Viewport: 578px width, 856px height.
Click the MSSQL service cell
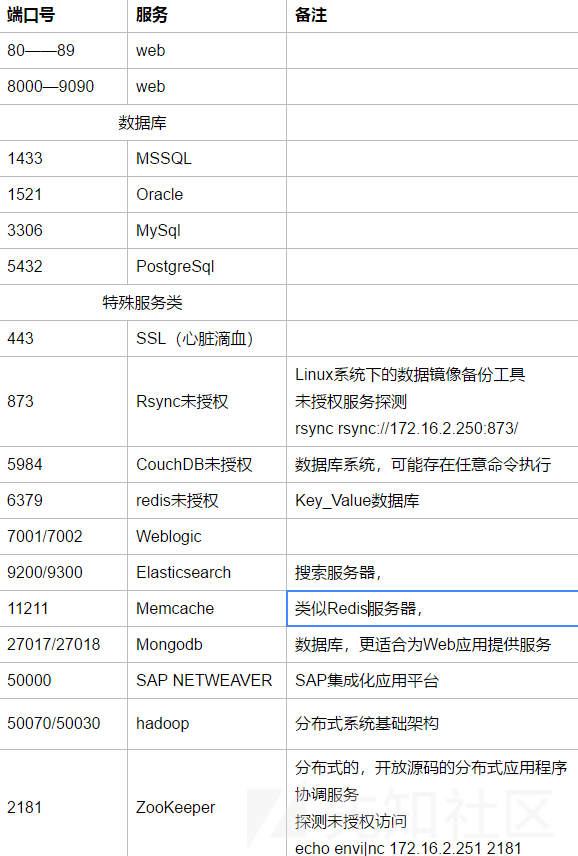(207, 158)
